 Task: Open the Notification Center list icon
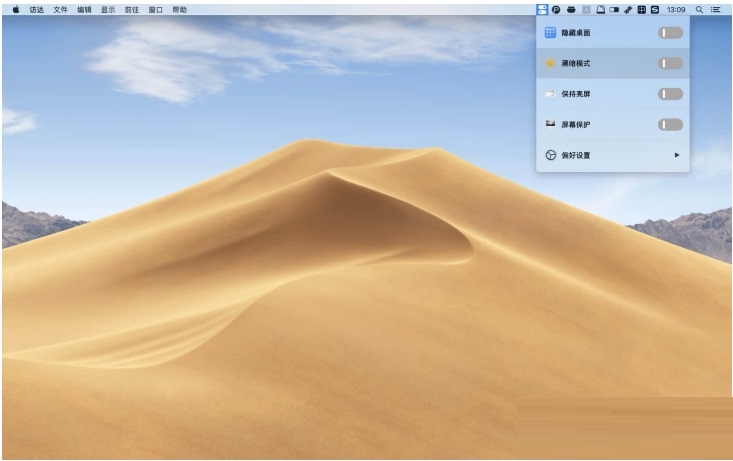[x=715, y=9]
